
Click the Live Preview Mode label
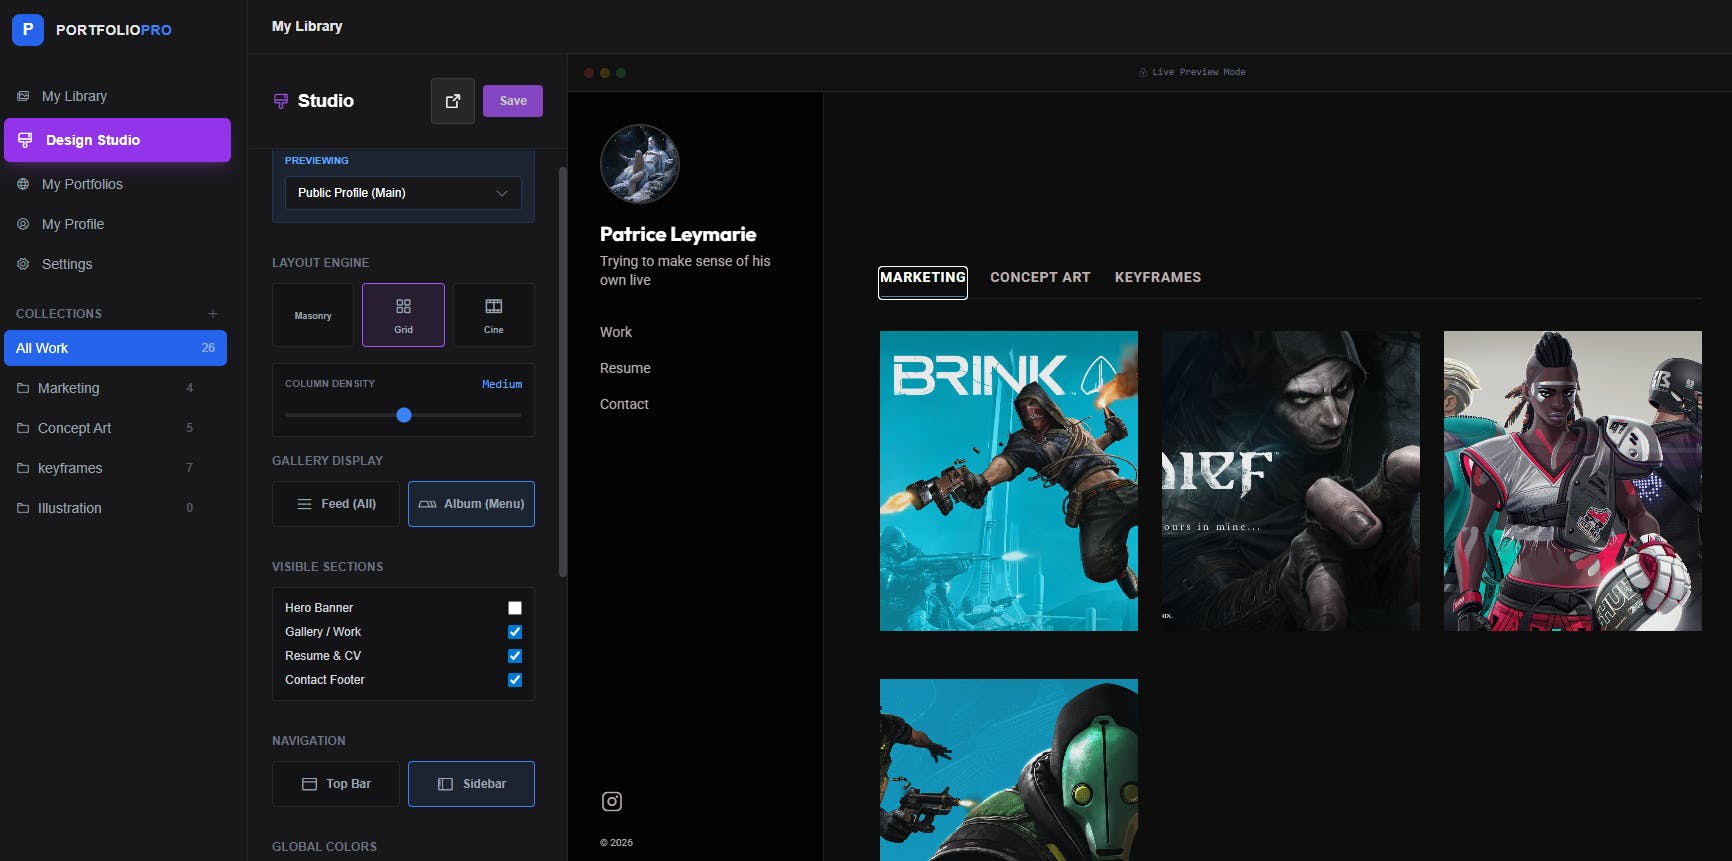click(1199, 72)
